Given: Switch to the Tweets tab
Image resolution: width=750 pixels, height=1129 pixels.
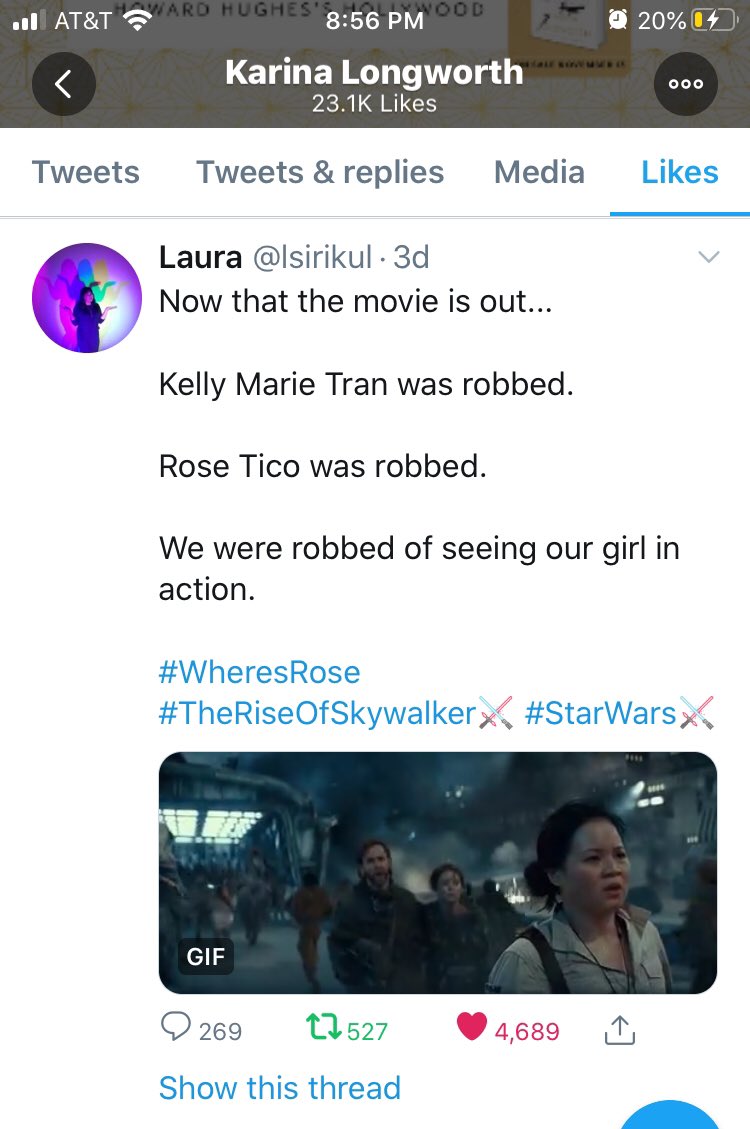Looking at the screenshot, I should (x=86, y=172).
